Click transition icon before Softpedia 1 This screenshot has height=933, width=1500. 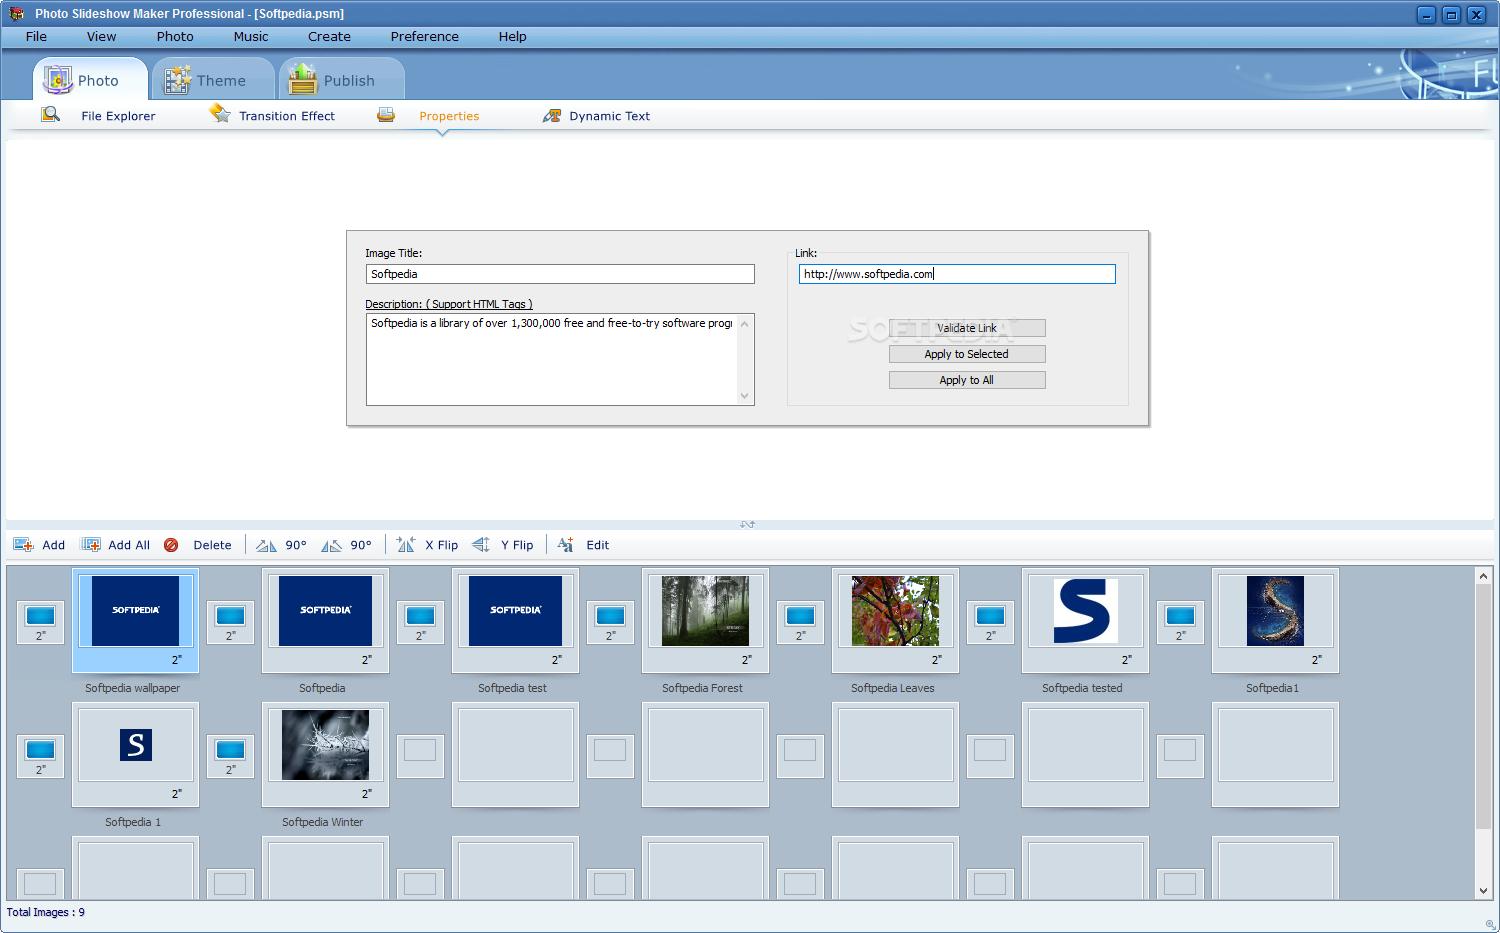coord(41,756)
